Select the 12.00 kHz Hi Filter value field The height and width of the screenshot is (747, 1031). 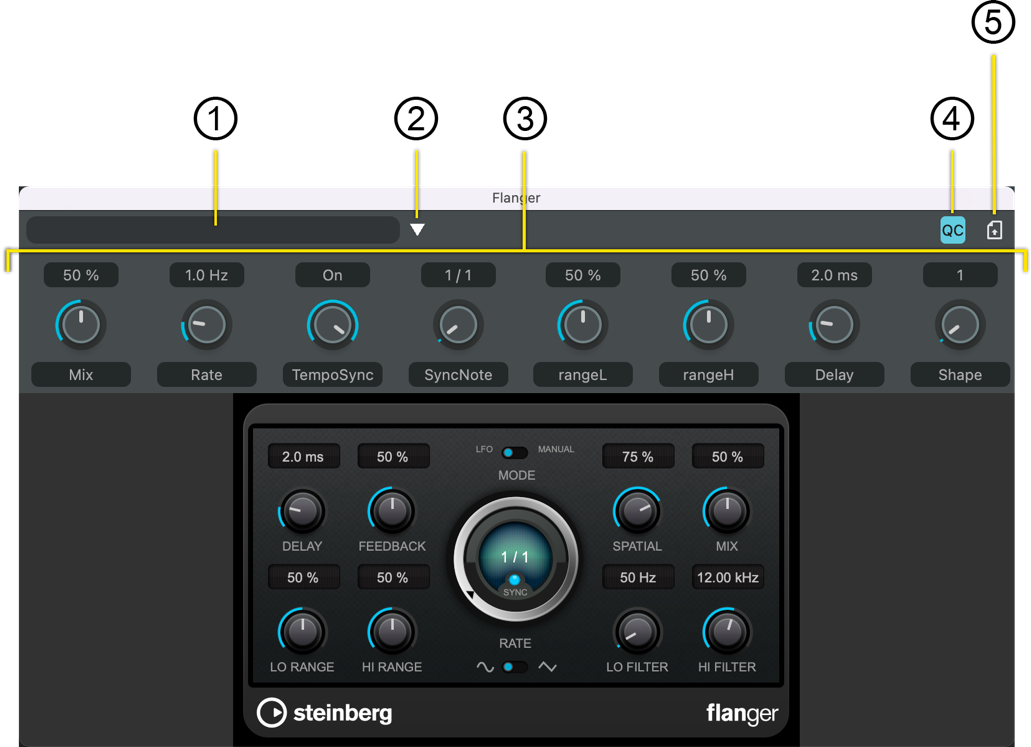tap(727, 577)
